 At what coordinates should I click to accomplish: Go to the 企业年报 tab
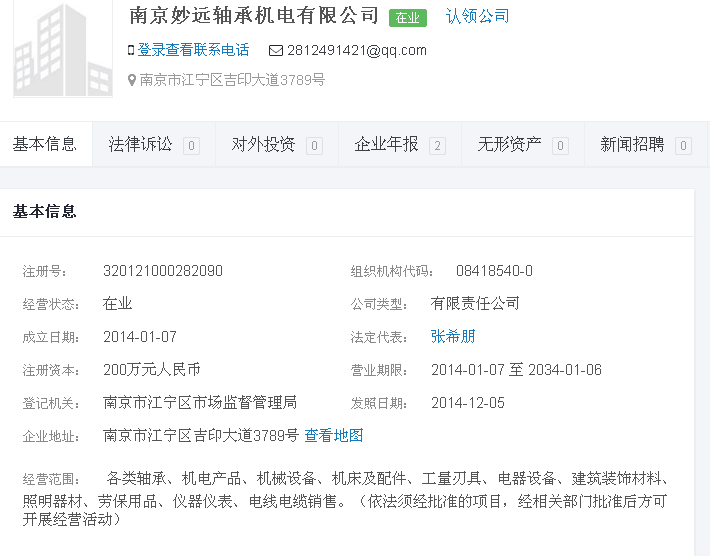pyautogui.click(x=387, y=144)
